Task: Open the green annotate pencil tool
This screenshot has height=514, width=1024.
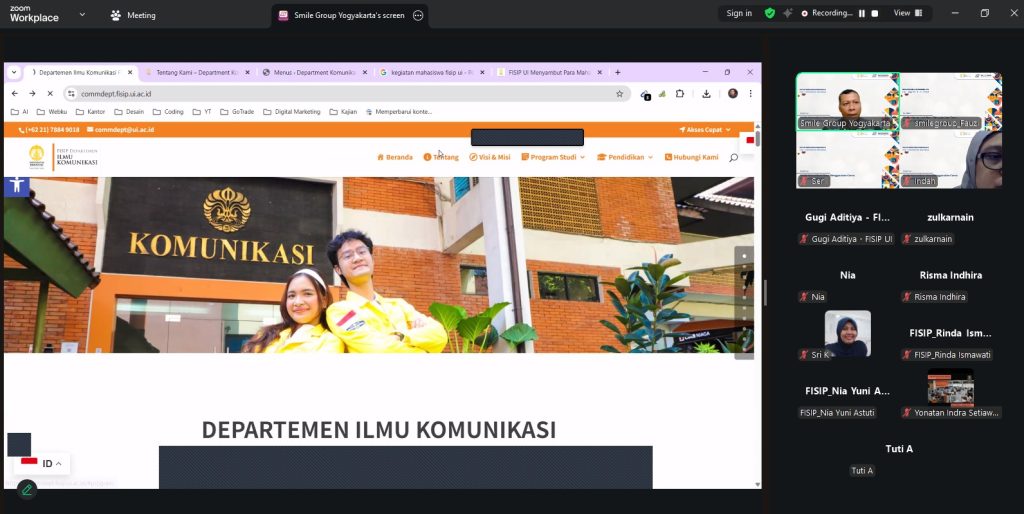Action: click(x=27, y=489)
